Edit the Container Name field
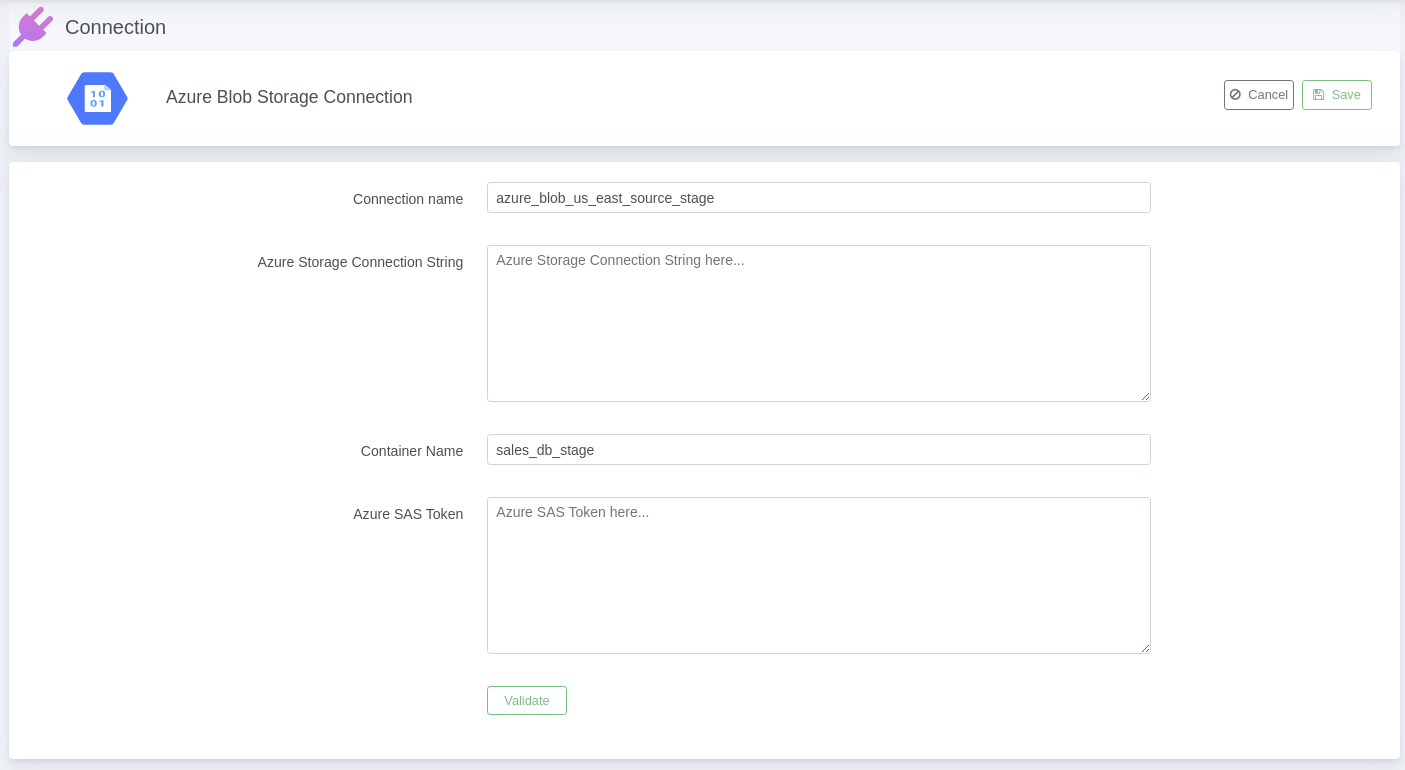The image size is (1405, 770). 819,450
